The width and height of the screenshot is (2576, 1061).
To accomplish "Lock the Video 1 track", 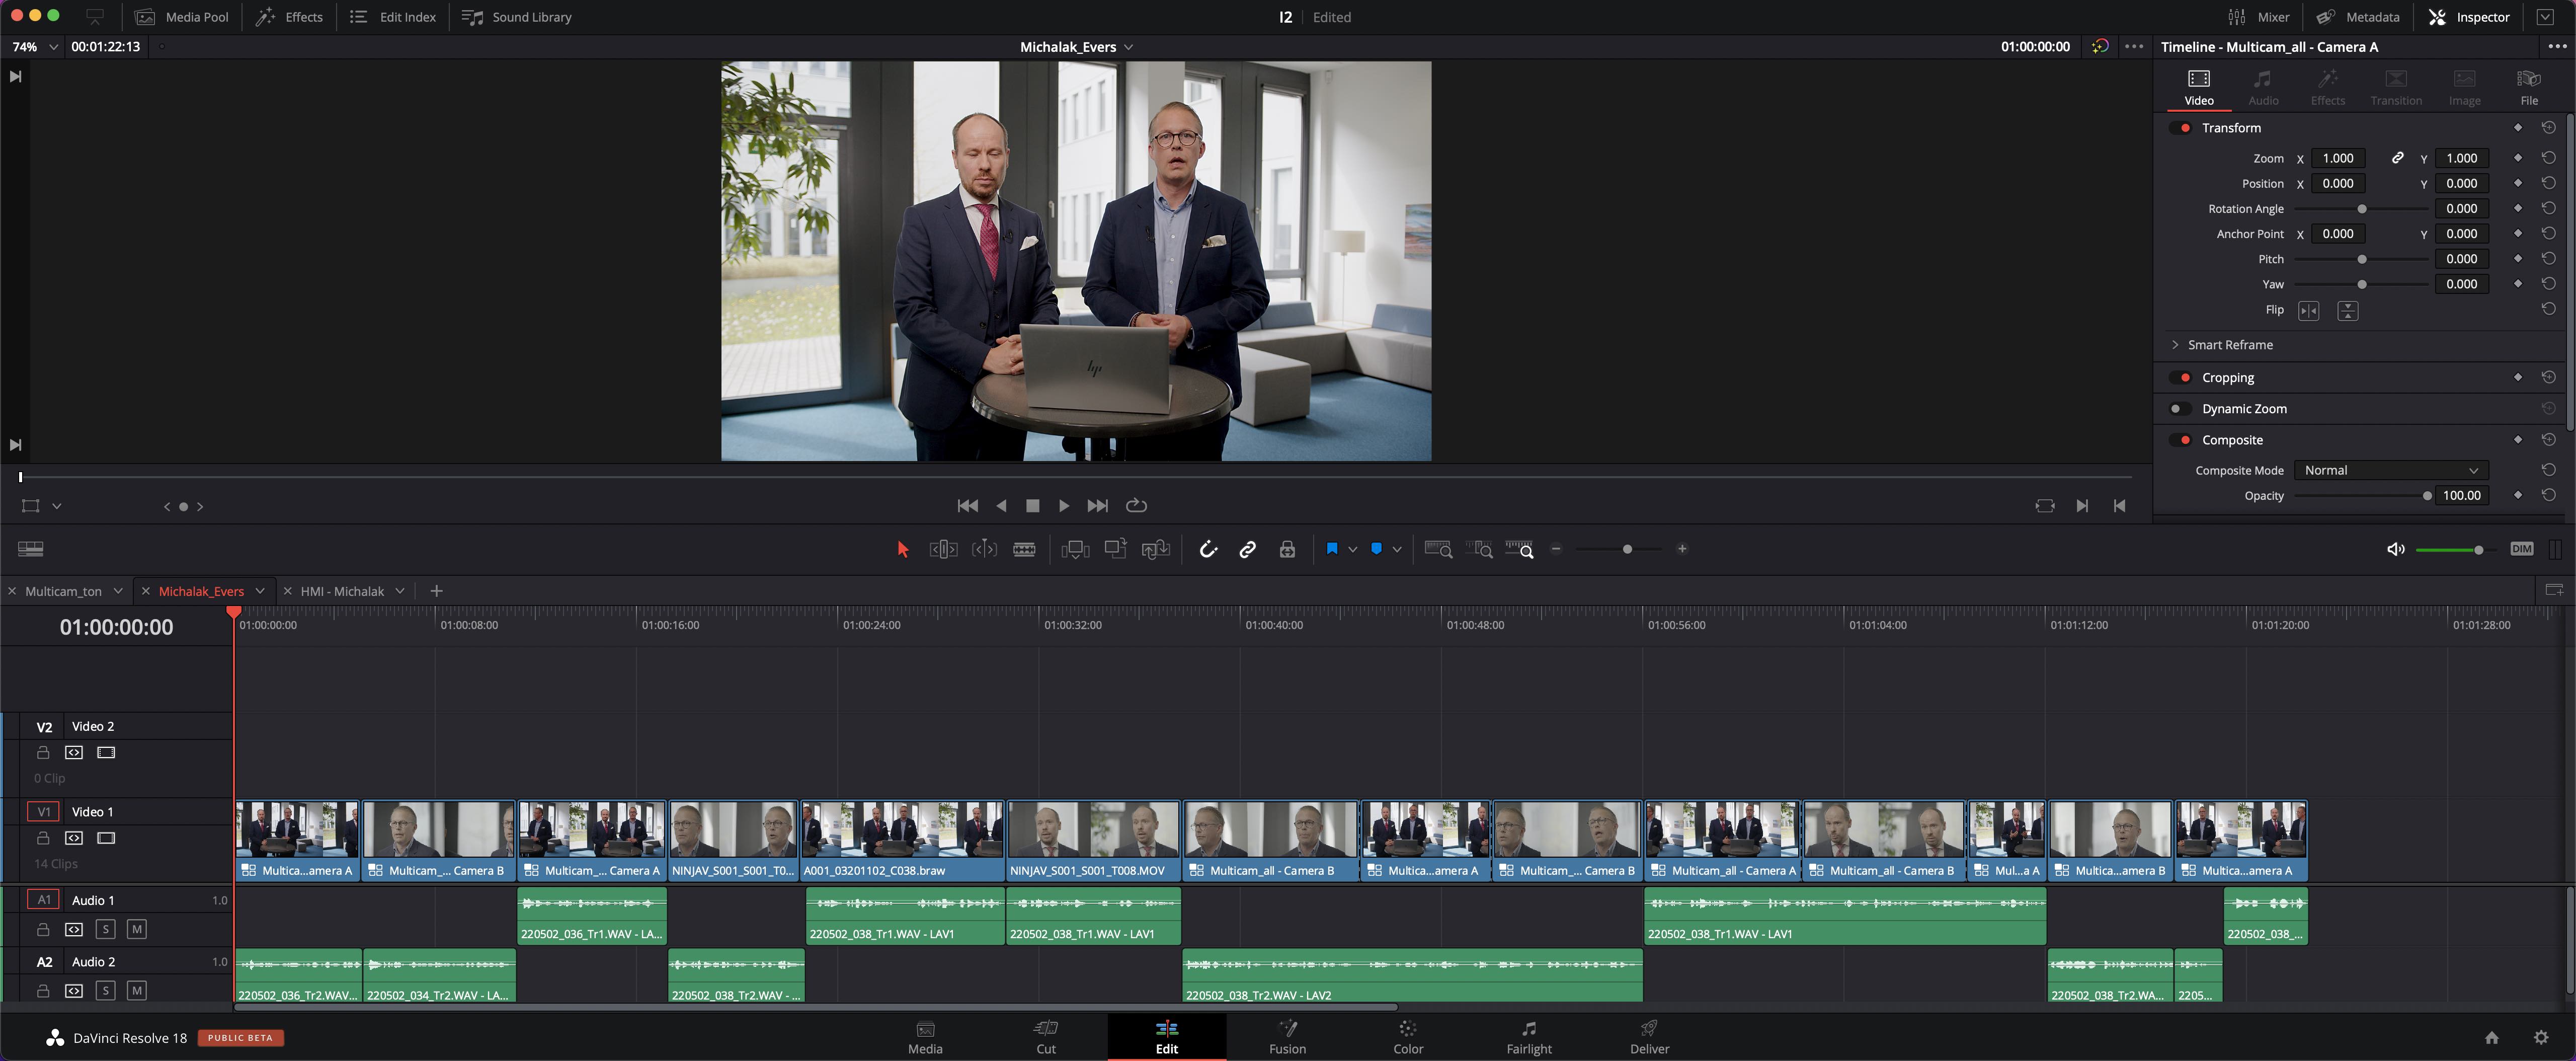I will click(43, 838).
